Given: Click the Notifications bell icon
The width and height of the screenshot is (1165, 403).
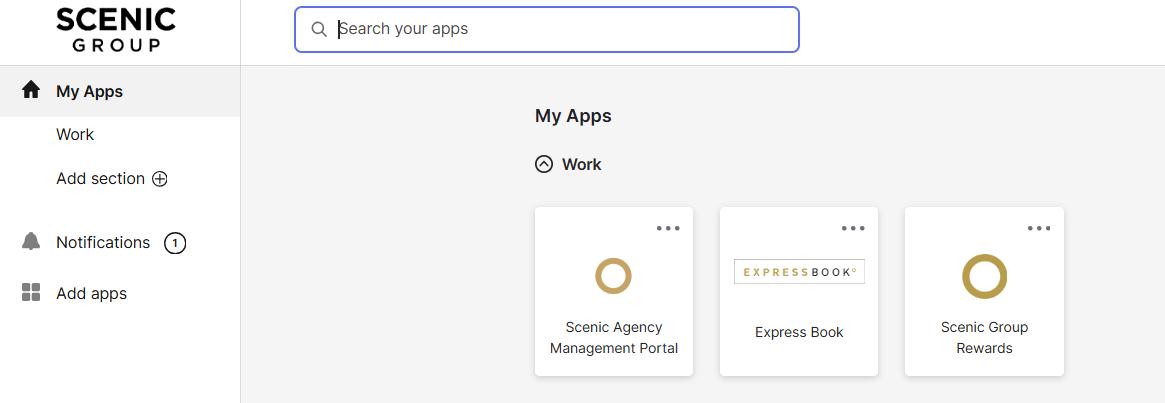Looking at the screenshot, I should [x=31, y=242].
